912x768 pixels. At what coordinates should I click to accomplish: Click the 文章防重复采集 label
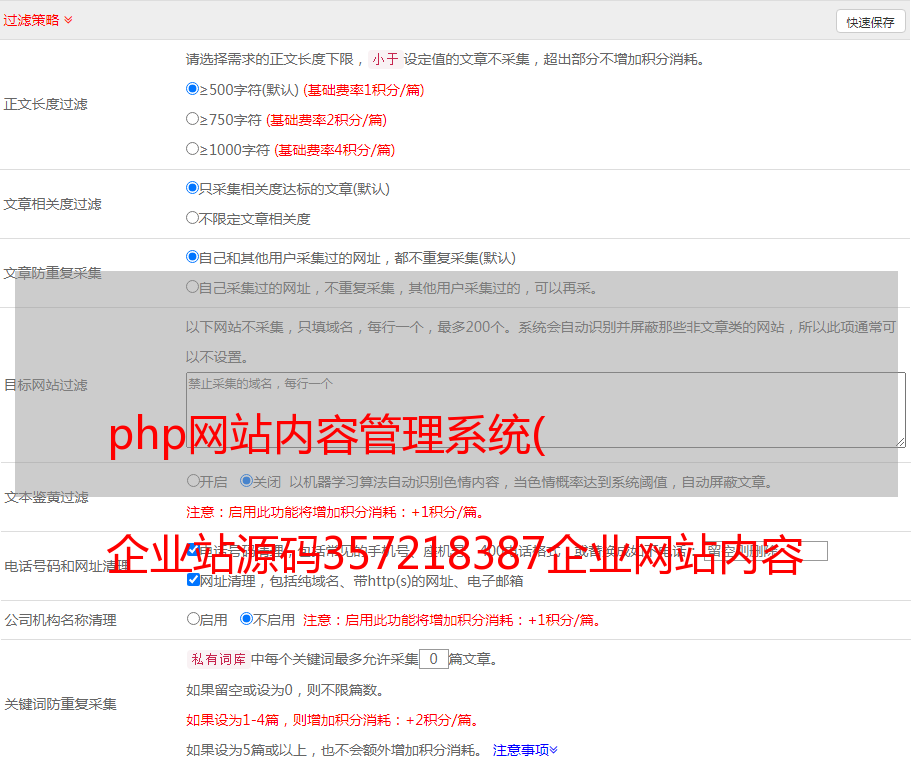52,273
